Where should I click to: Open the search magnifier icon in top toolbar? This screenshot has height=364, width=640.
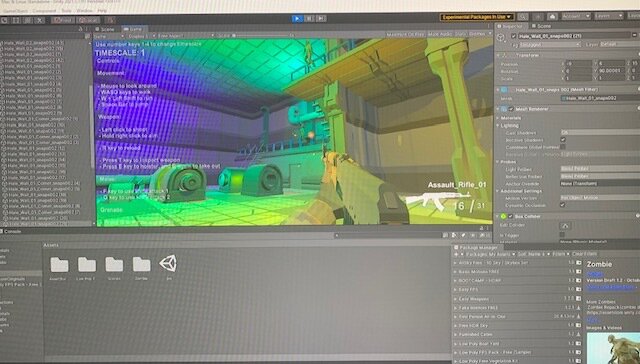point(522,17)
